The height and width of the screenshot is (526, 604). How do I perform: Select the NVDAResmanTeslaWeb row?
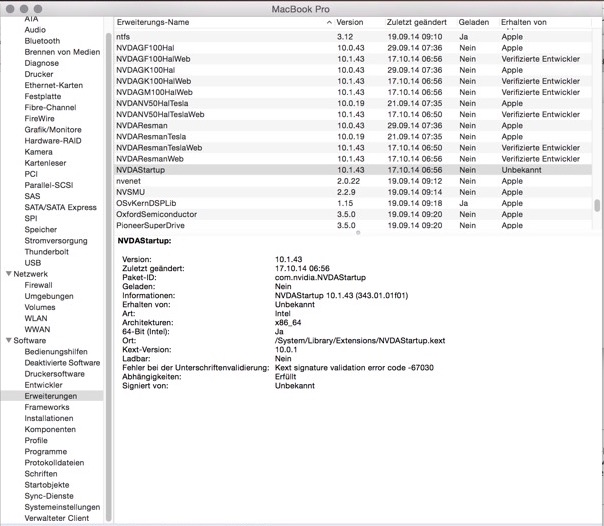(353, 148)
